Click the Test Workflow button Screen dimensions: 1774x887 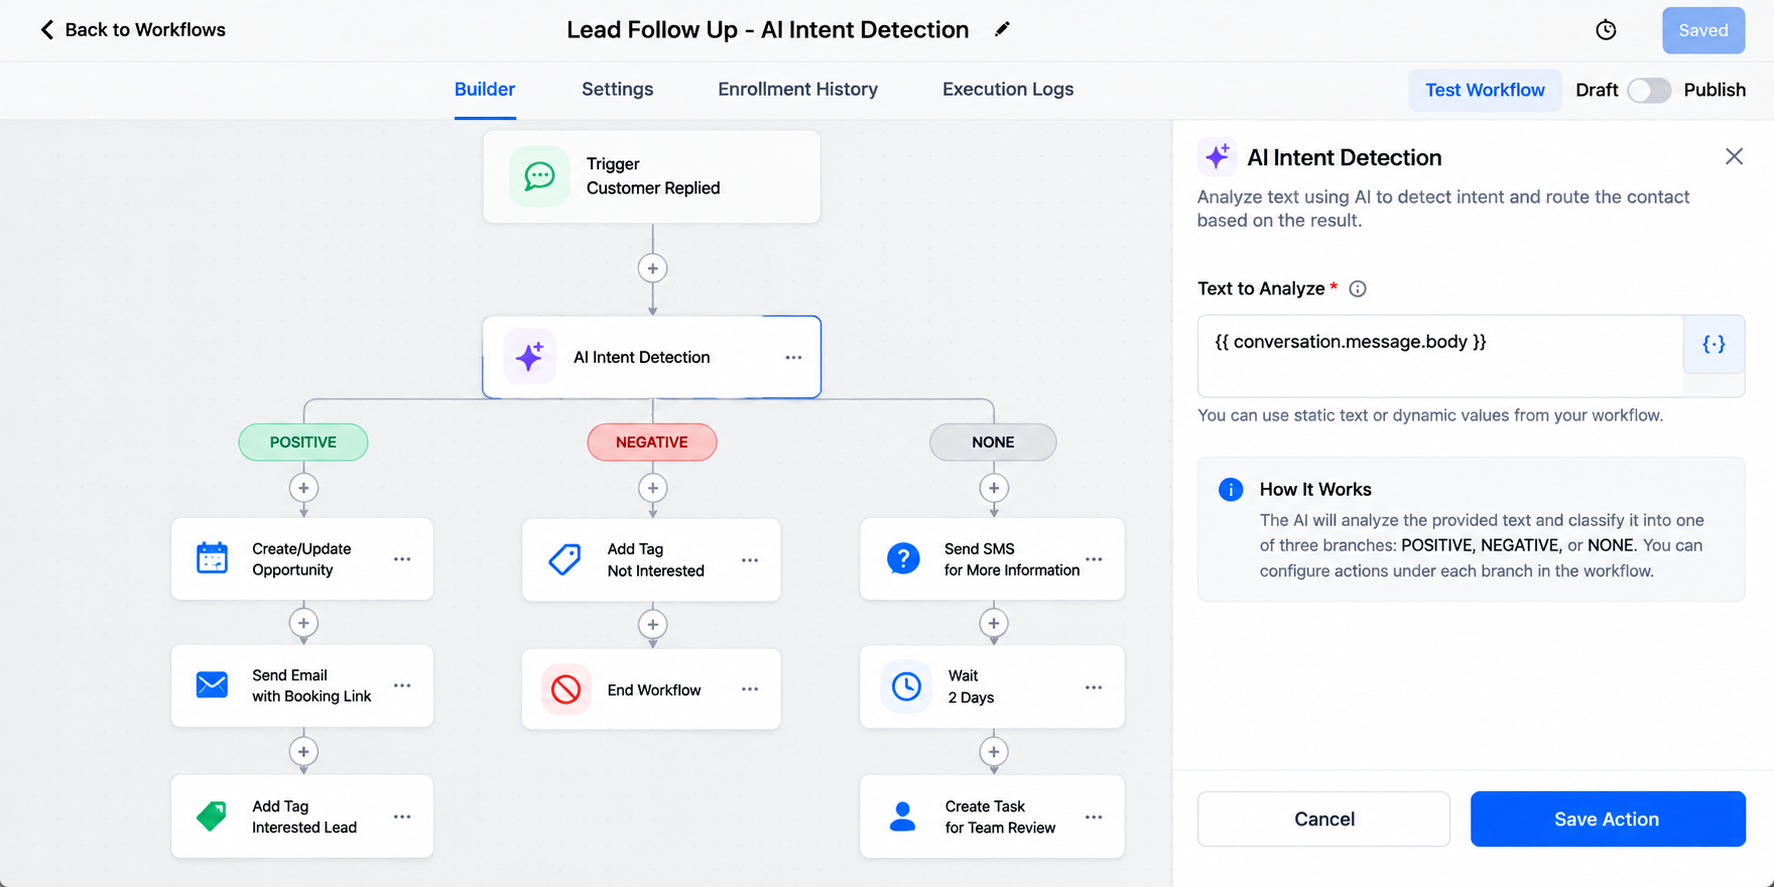1485,90
